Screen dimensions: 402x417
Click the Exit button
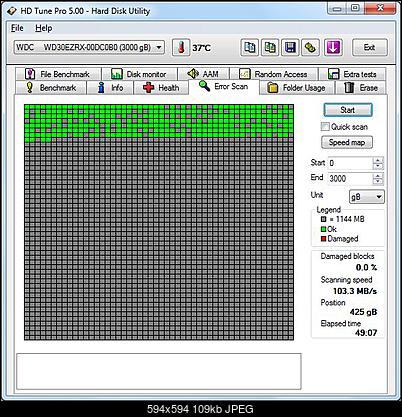(370, 47)
